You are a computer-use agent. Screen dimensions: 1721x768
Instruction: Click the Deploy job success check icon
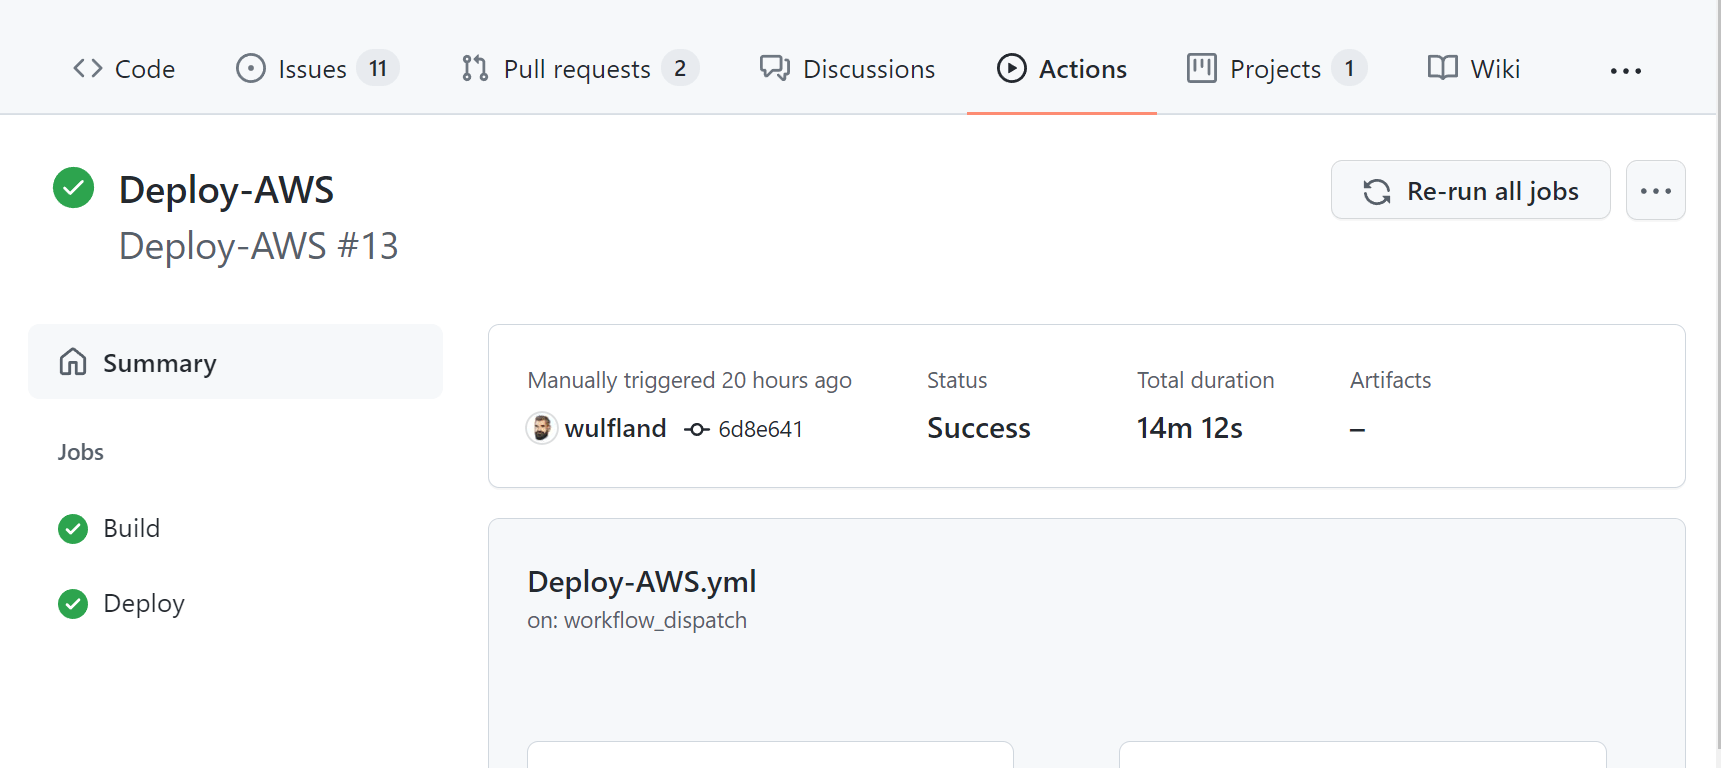(x=73, y=604)
